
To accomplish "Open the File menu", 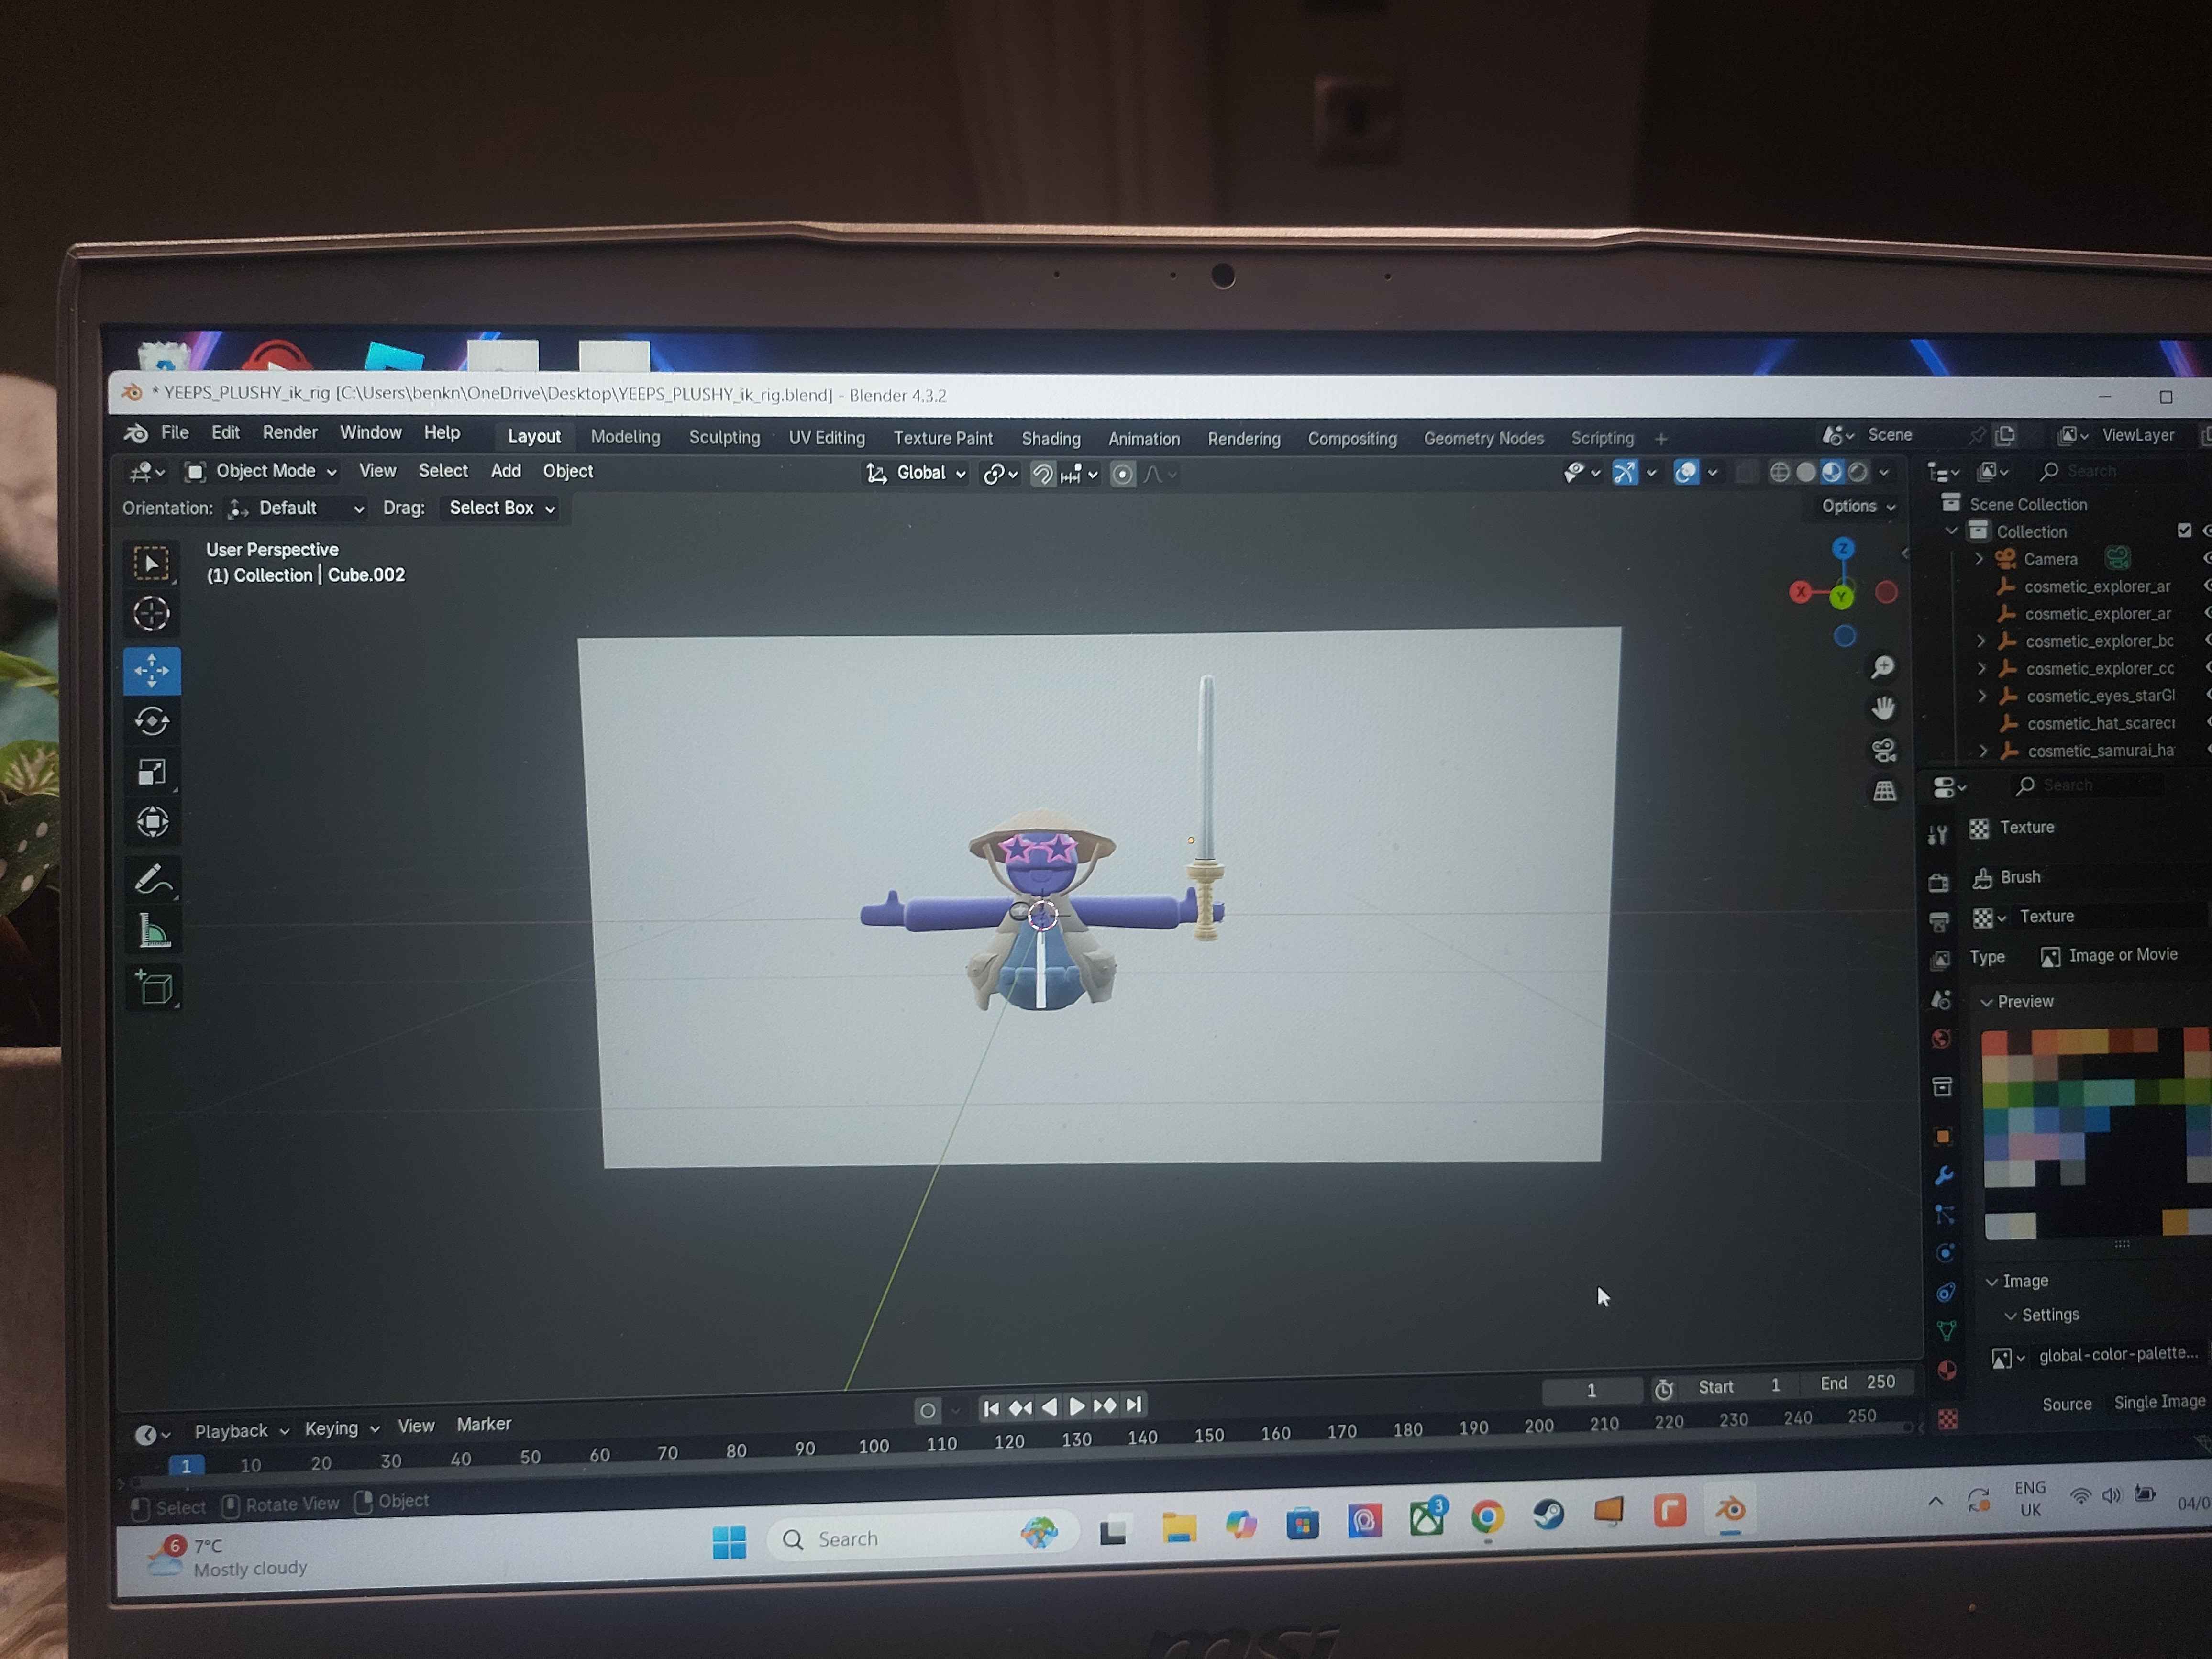I will pos(175,432).
